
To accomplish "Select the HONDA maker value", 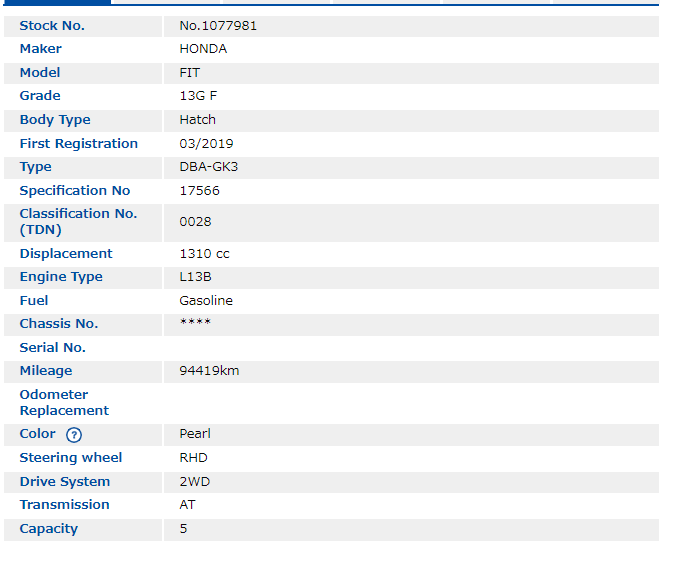I will click(203, 49).
